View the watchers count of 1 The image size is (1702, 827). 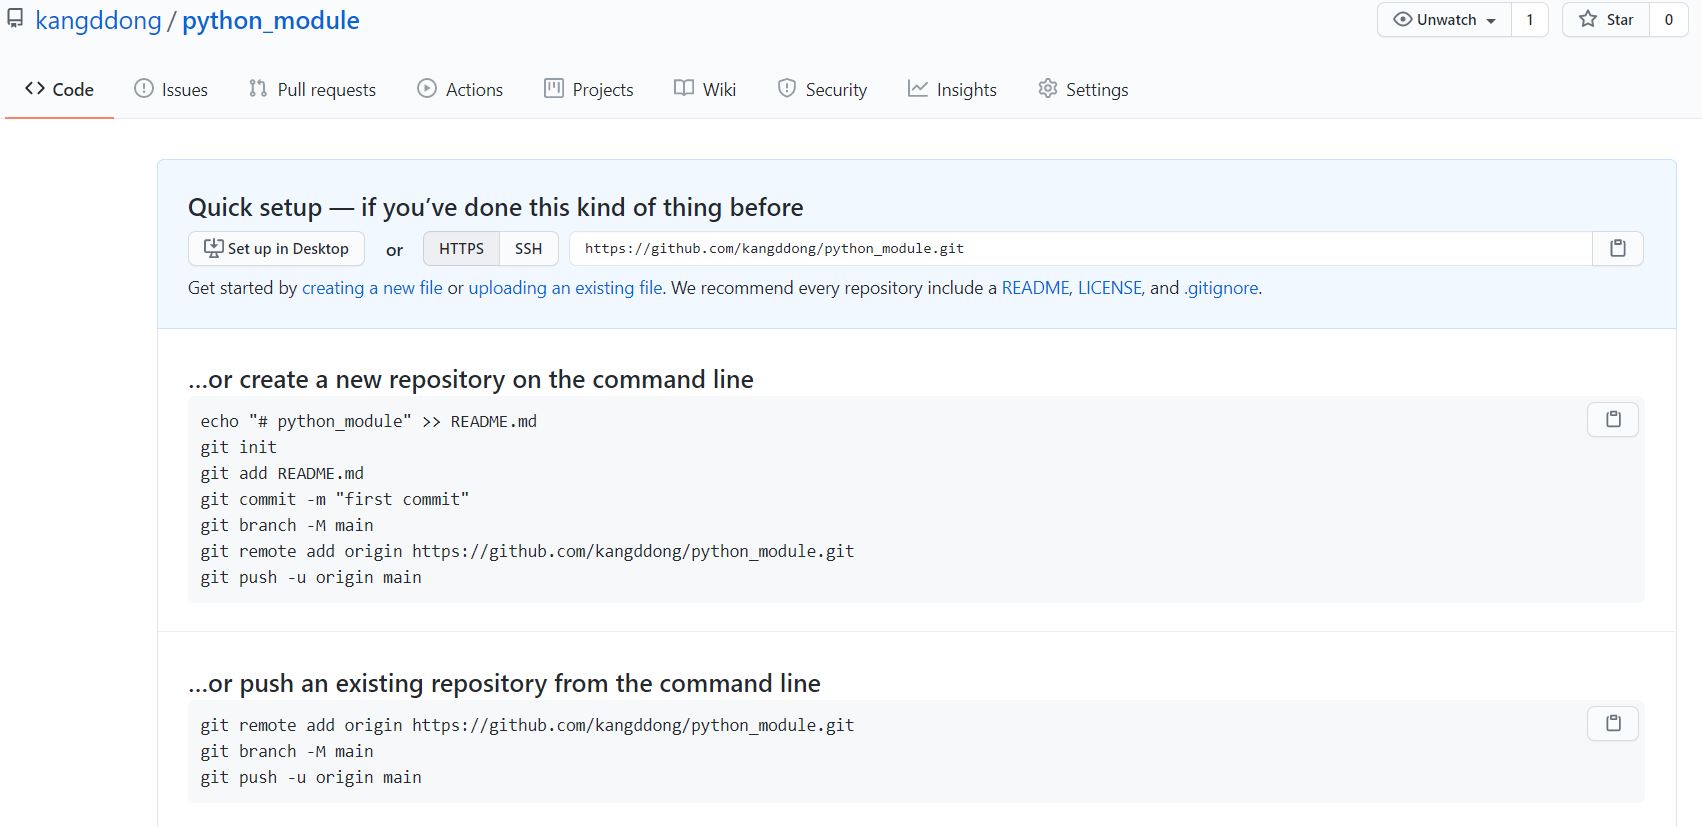tap(1529, 20)
